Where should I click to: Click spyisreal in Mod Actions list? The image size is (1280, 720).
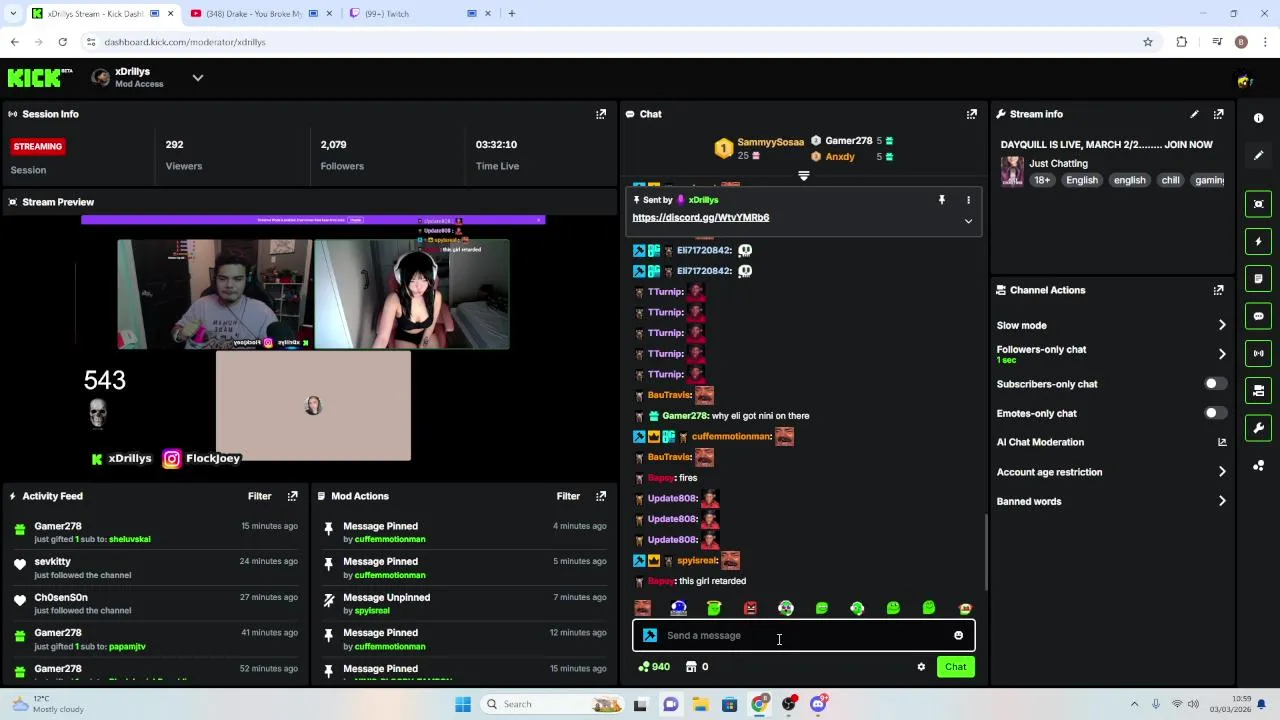(372, 611)
